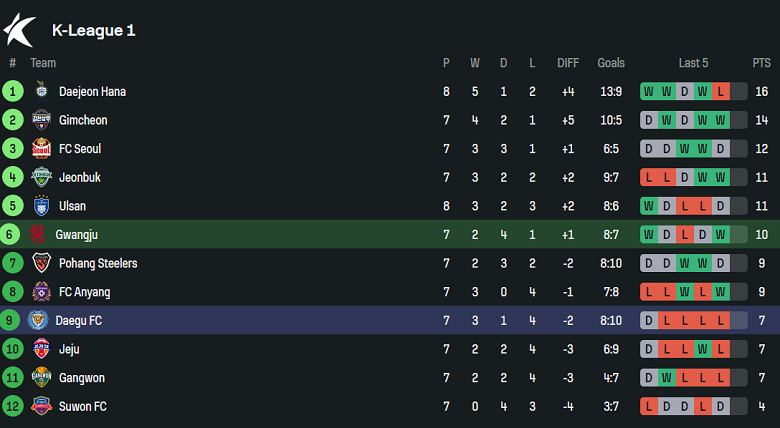Click the FC Anyang team crest

point(41,292)
